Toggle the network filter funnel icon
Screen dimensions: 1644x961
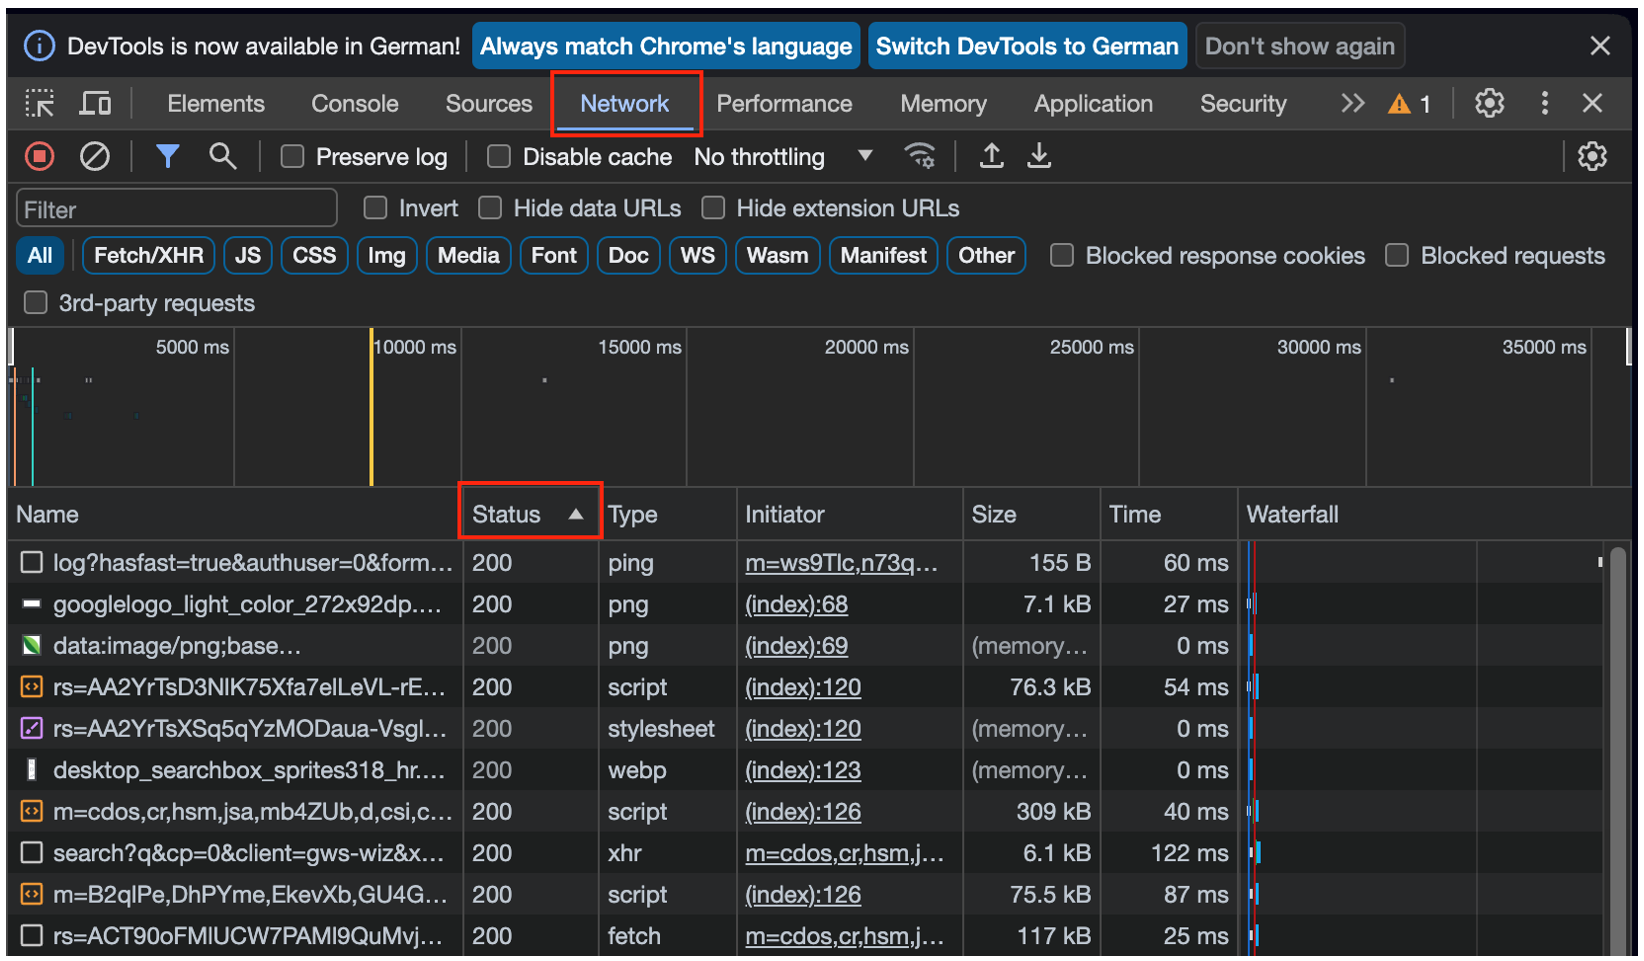(167, 156)
